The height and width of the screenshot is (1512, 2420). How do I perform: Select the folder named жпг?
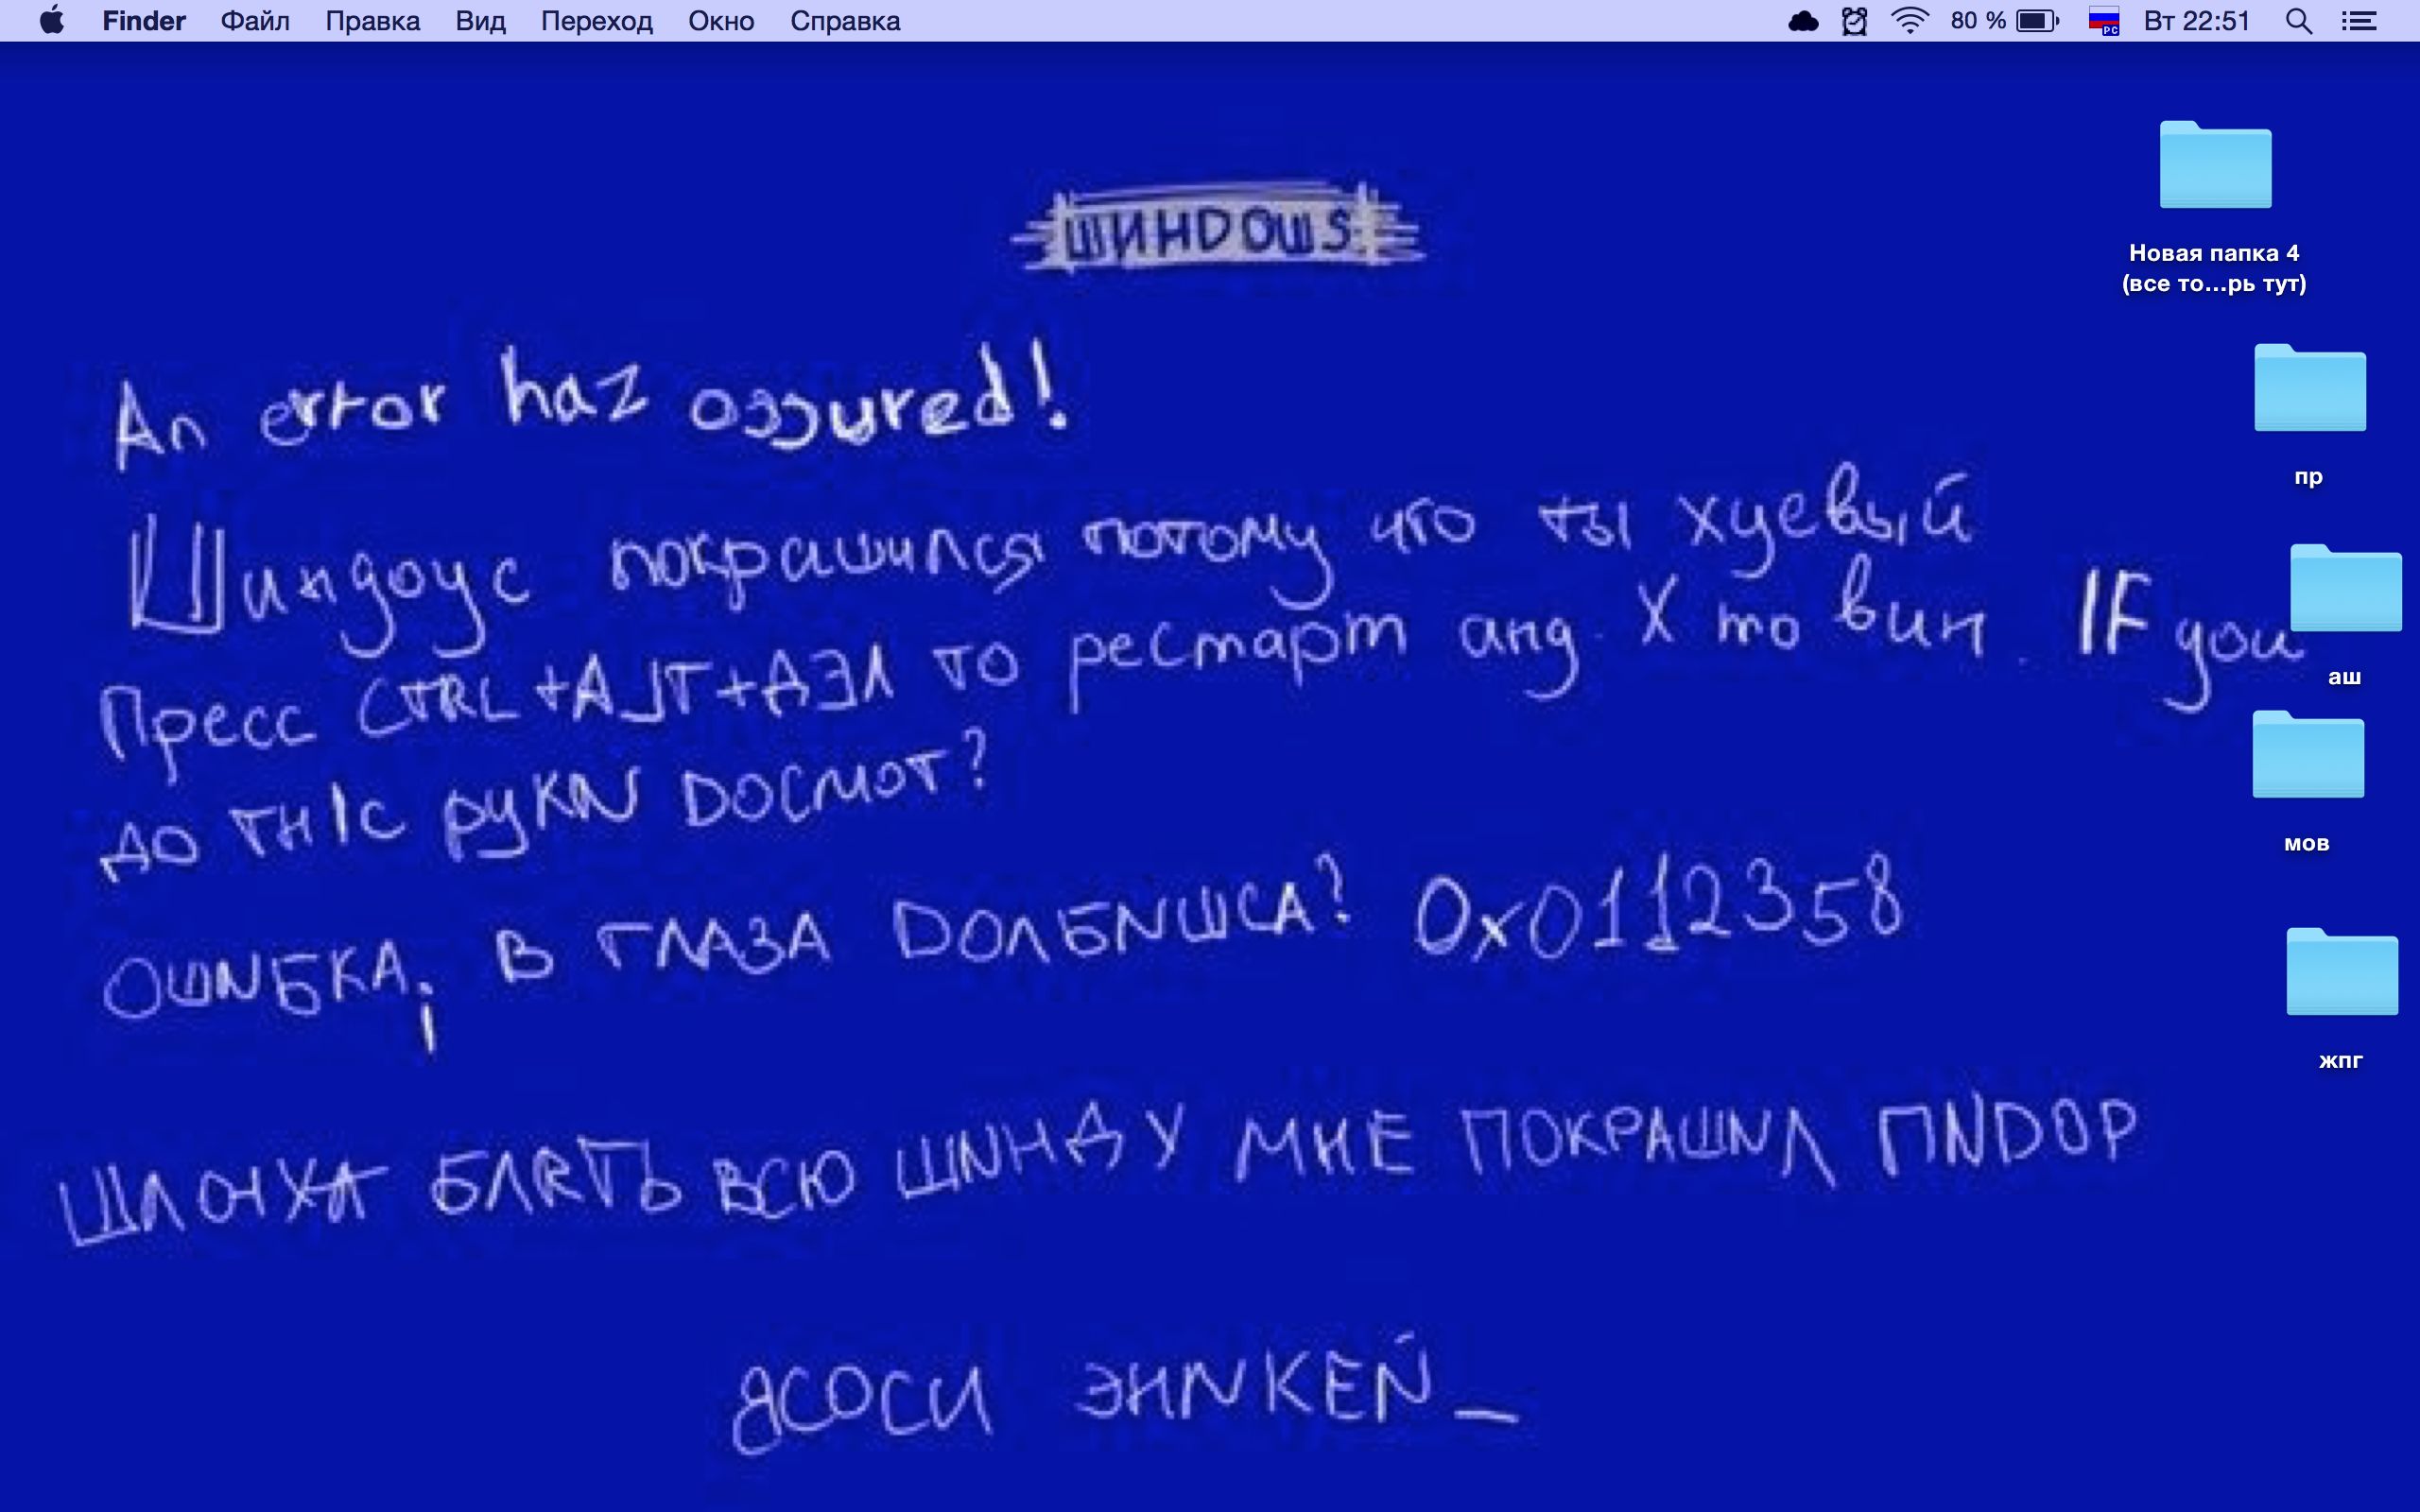coord(2341,973)
